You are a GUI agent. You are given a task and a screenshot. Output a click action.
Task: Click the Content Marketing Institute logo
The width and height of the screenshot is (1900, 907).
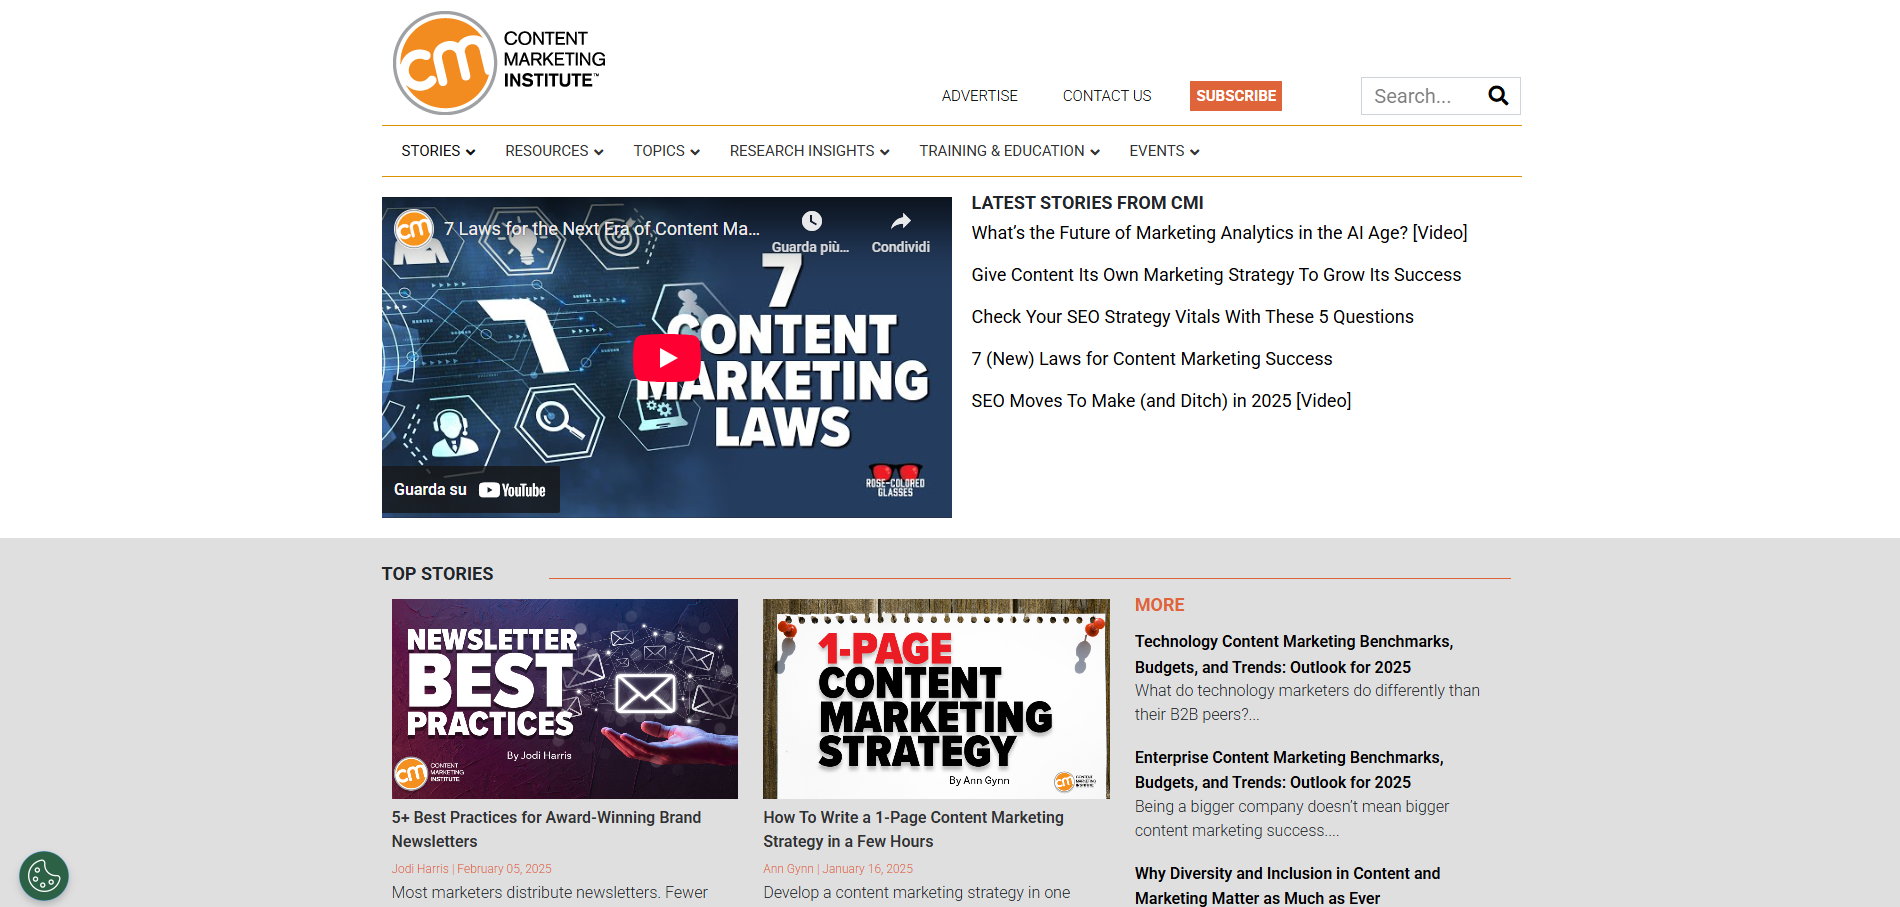tap(500, 63)
